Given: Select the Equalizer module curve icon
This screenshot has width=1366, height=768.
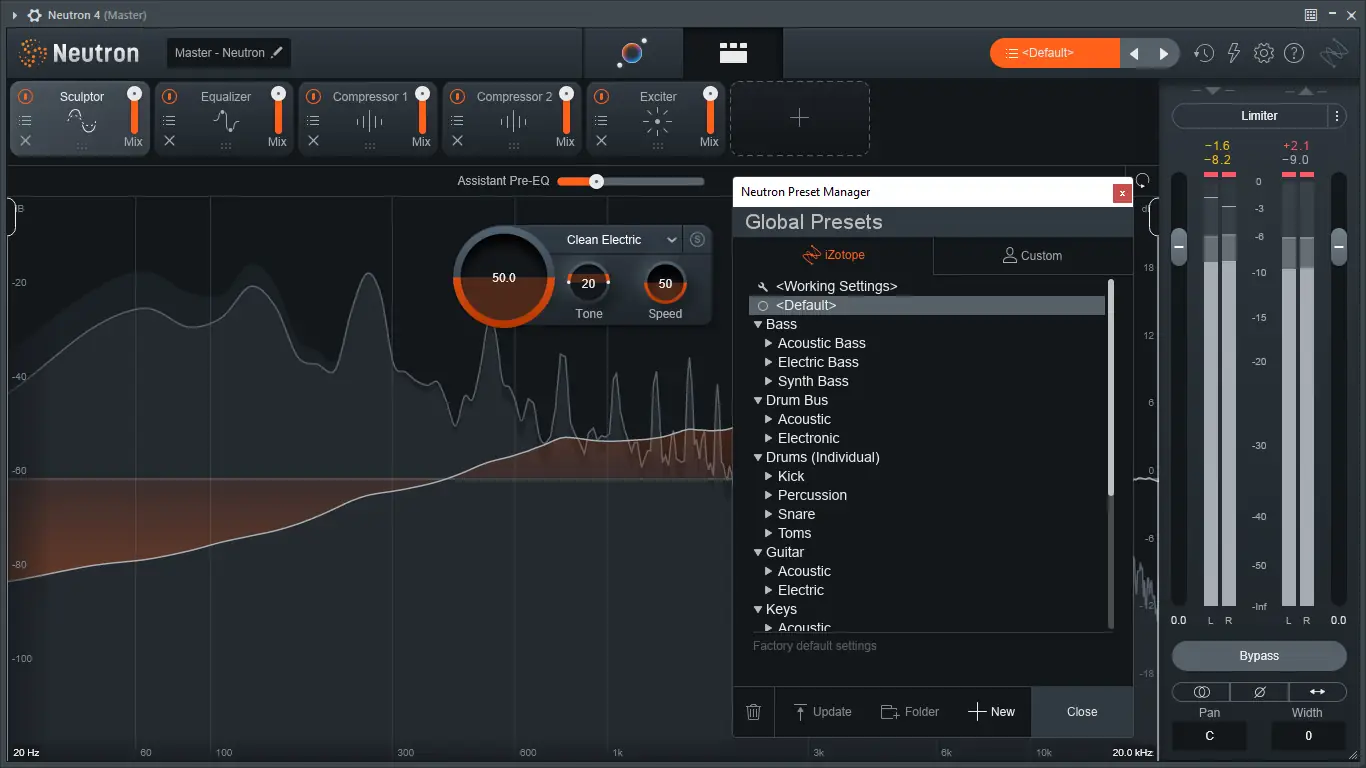Looking at the screenshot, I should pyautogui.click(x=226, y=121).
